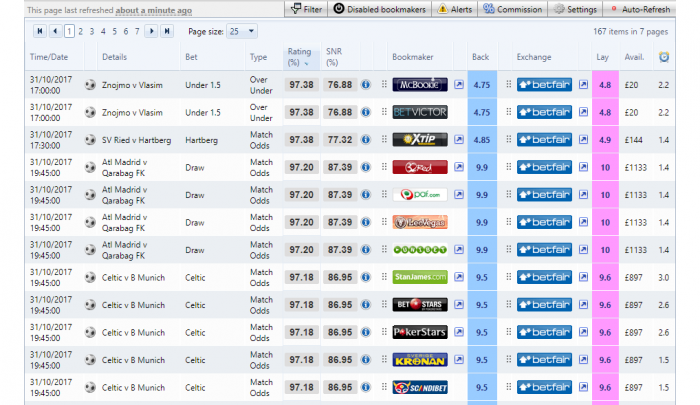Screen dimensions: 700x405
Task: Open StanJames bookmaker external link icon
Action: (x=459, y=277)
